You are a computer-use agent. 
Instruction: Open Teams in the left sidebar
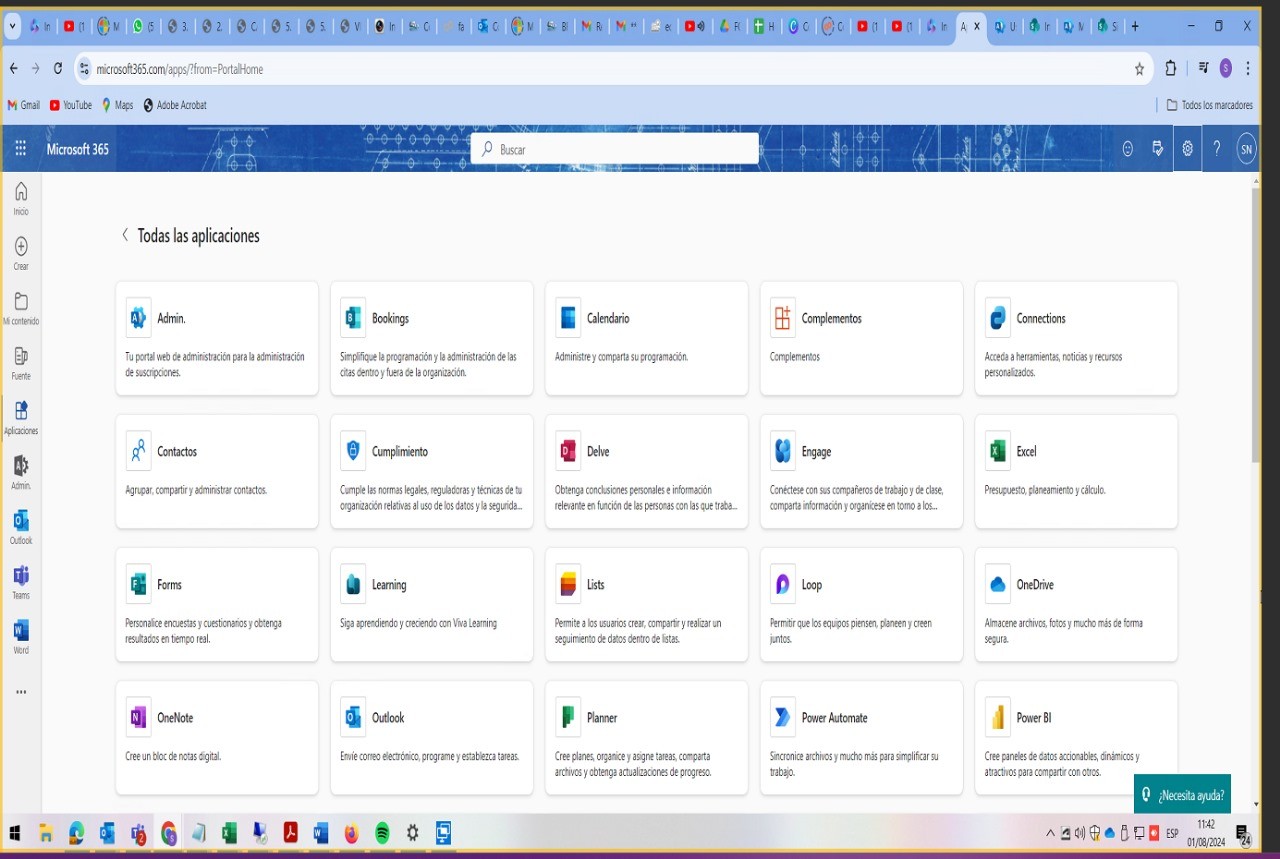21,583
